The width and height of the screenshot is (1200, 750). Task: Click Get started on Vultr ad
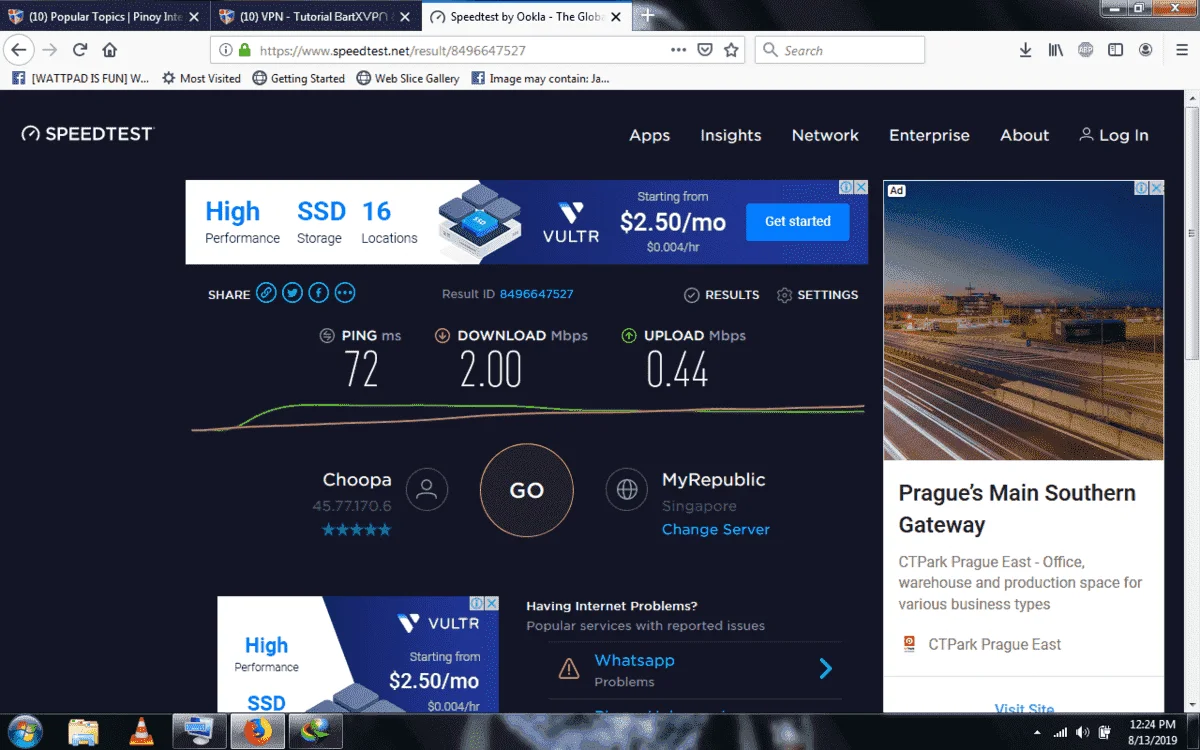pyautogui.click(x=797, y=221)
